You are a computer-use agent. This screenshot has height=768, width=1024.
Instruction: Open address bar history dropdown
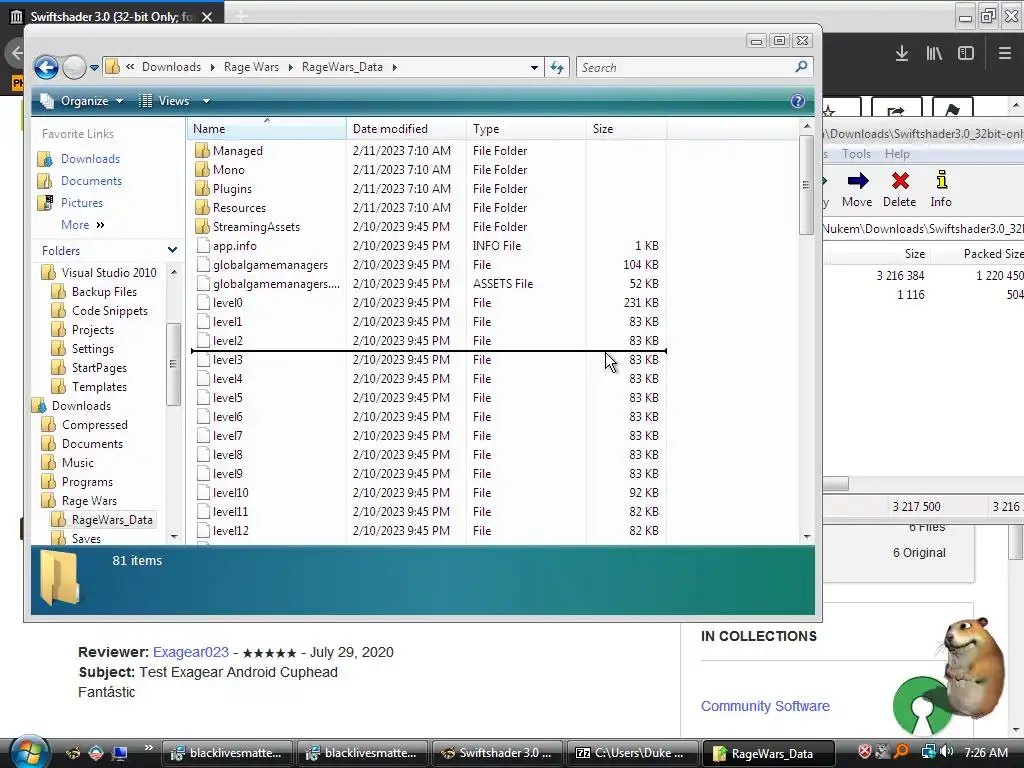[534, 67]
